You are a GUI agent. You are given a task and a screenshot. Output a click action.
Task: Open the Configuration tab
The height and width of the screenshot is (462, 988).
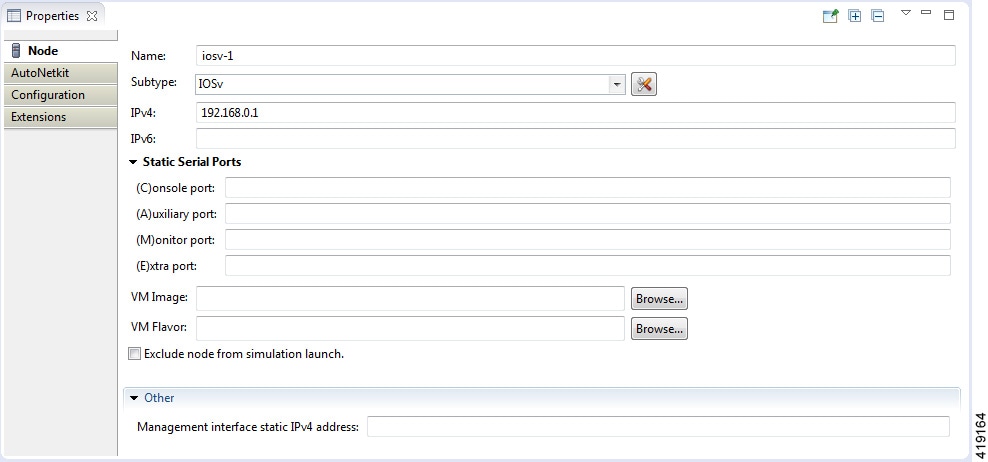(48, 95)
